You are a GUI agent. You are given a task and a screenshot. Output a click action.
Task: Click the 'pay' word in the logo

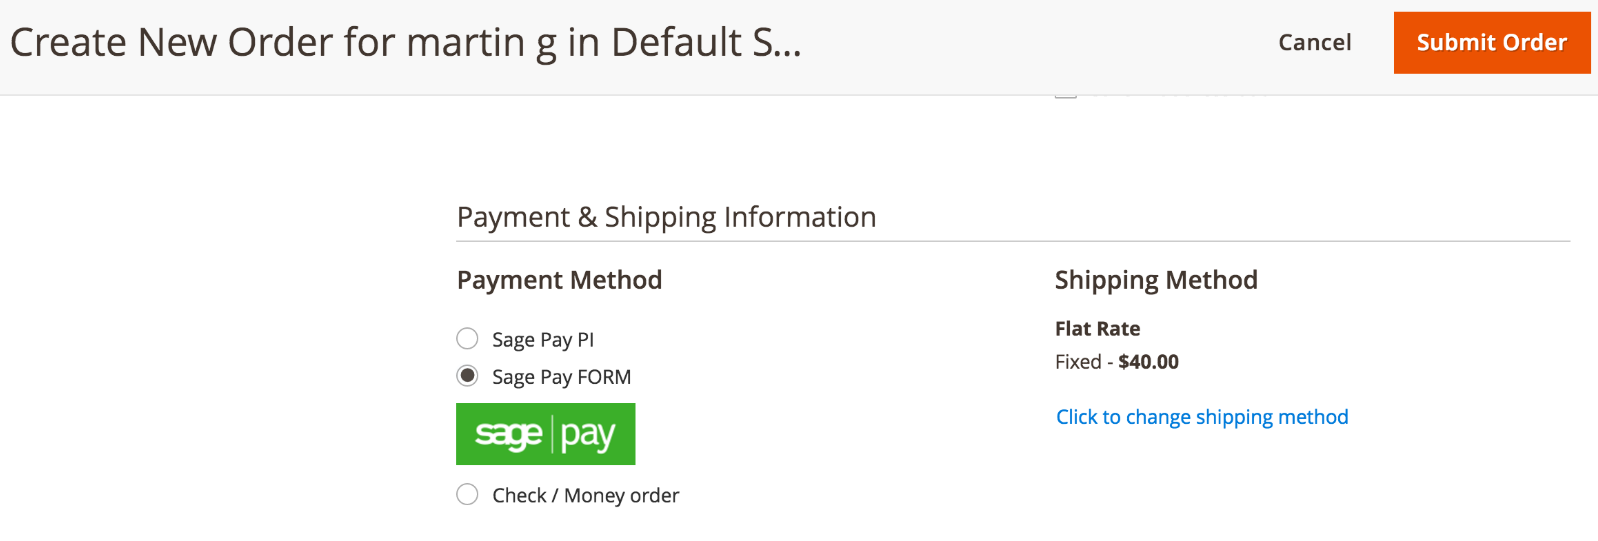tap(588, 436)
